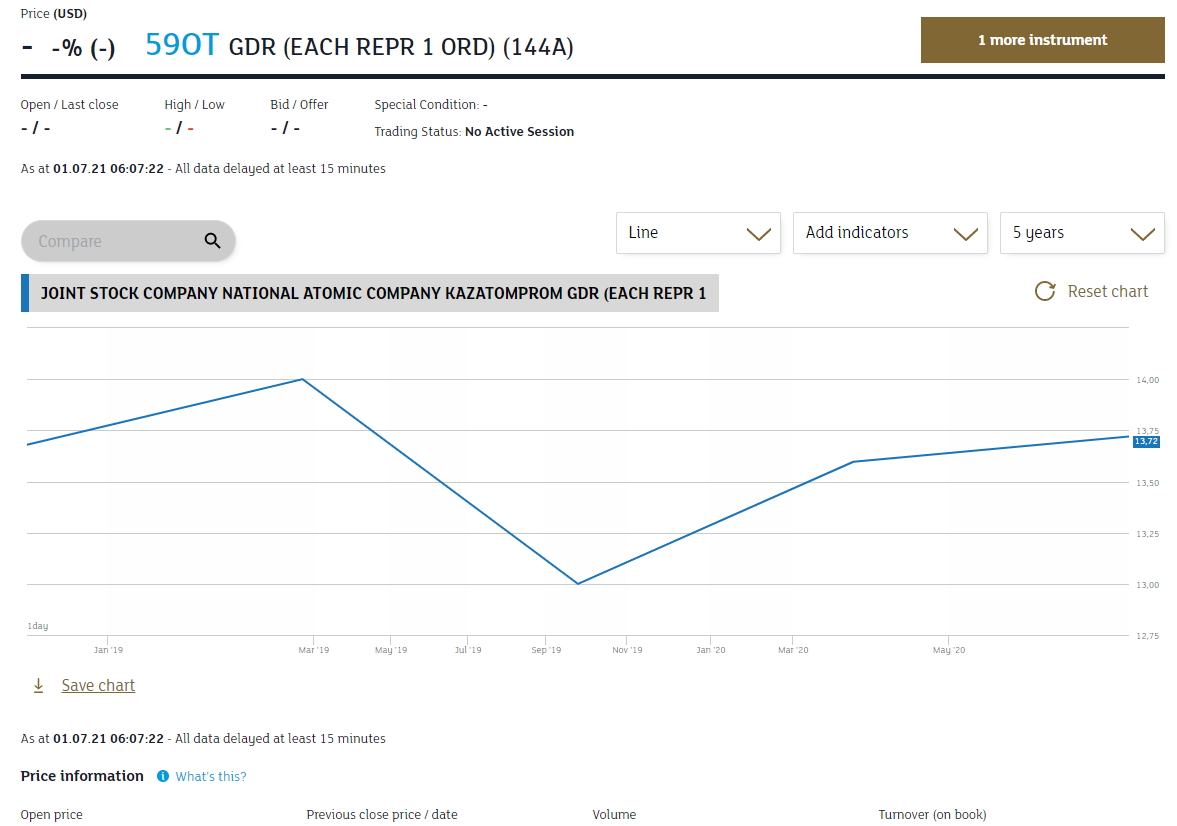Click the Reset chart label

(1108, 291)
